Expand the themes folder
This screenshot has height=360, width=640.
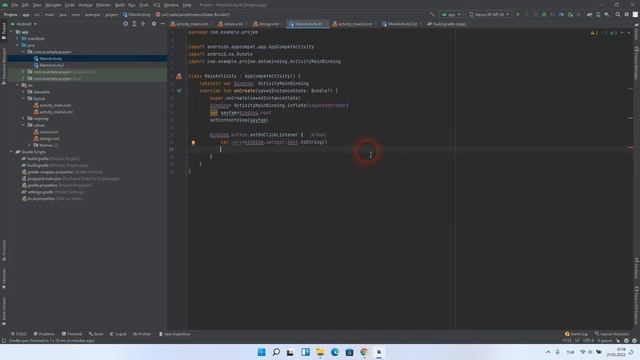29,145
